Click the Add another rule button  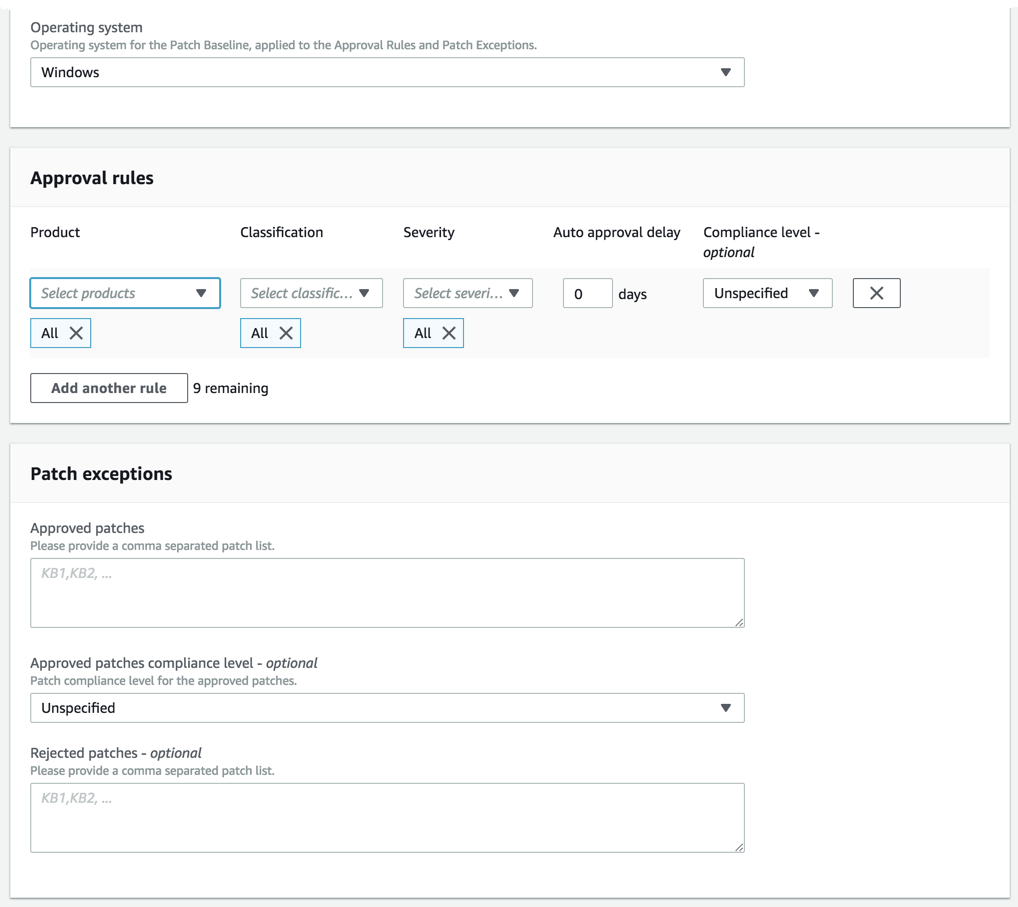click(x=109, y=388)
